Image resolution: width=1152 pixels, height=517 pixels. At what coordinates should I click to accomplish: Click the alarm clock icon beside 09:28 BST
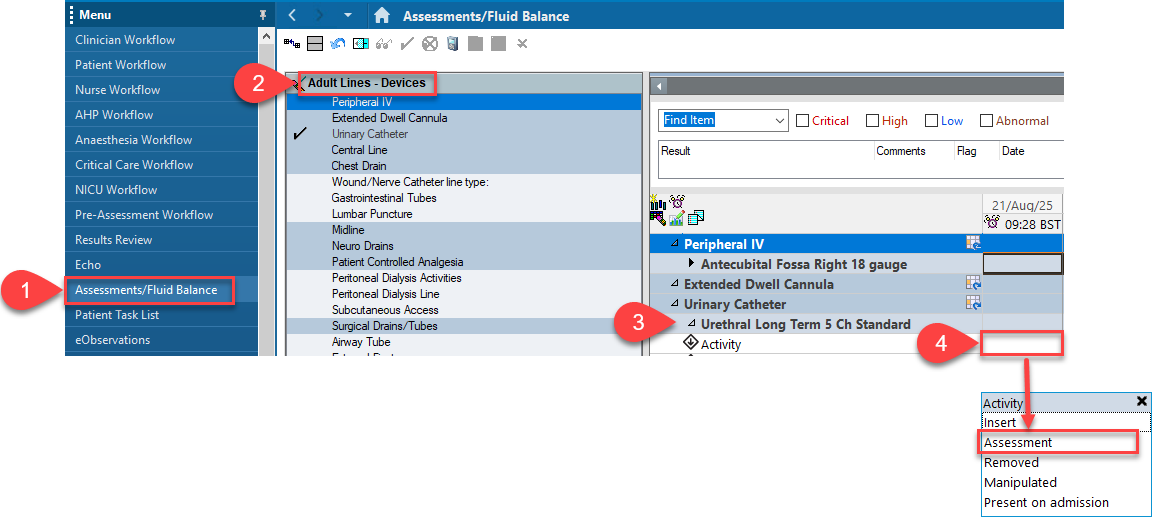(x=993, y=223)
